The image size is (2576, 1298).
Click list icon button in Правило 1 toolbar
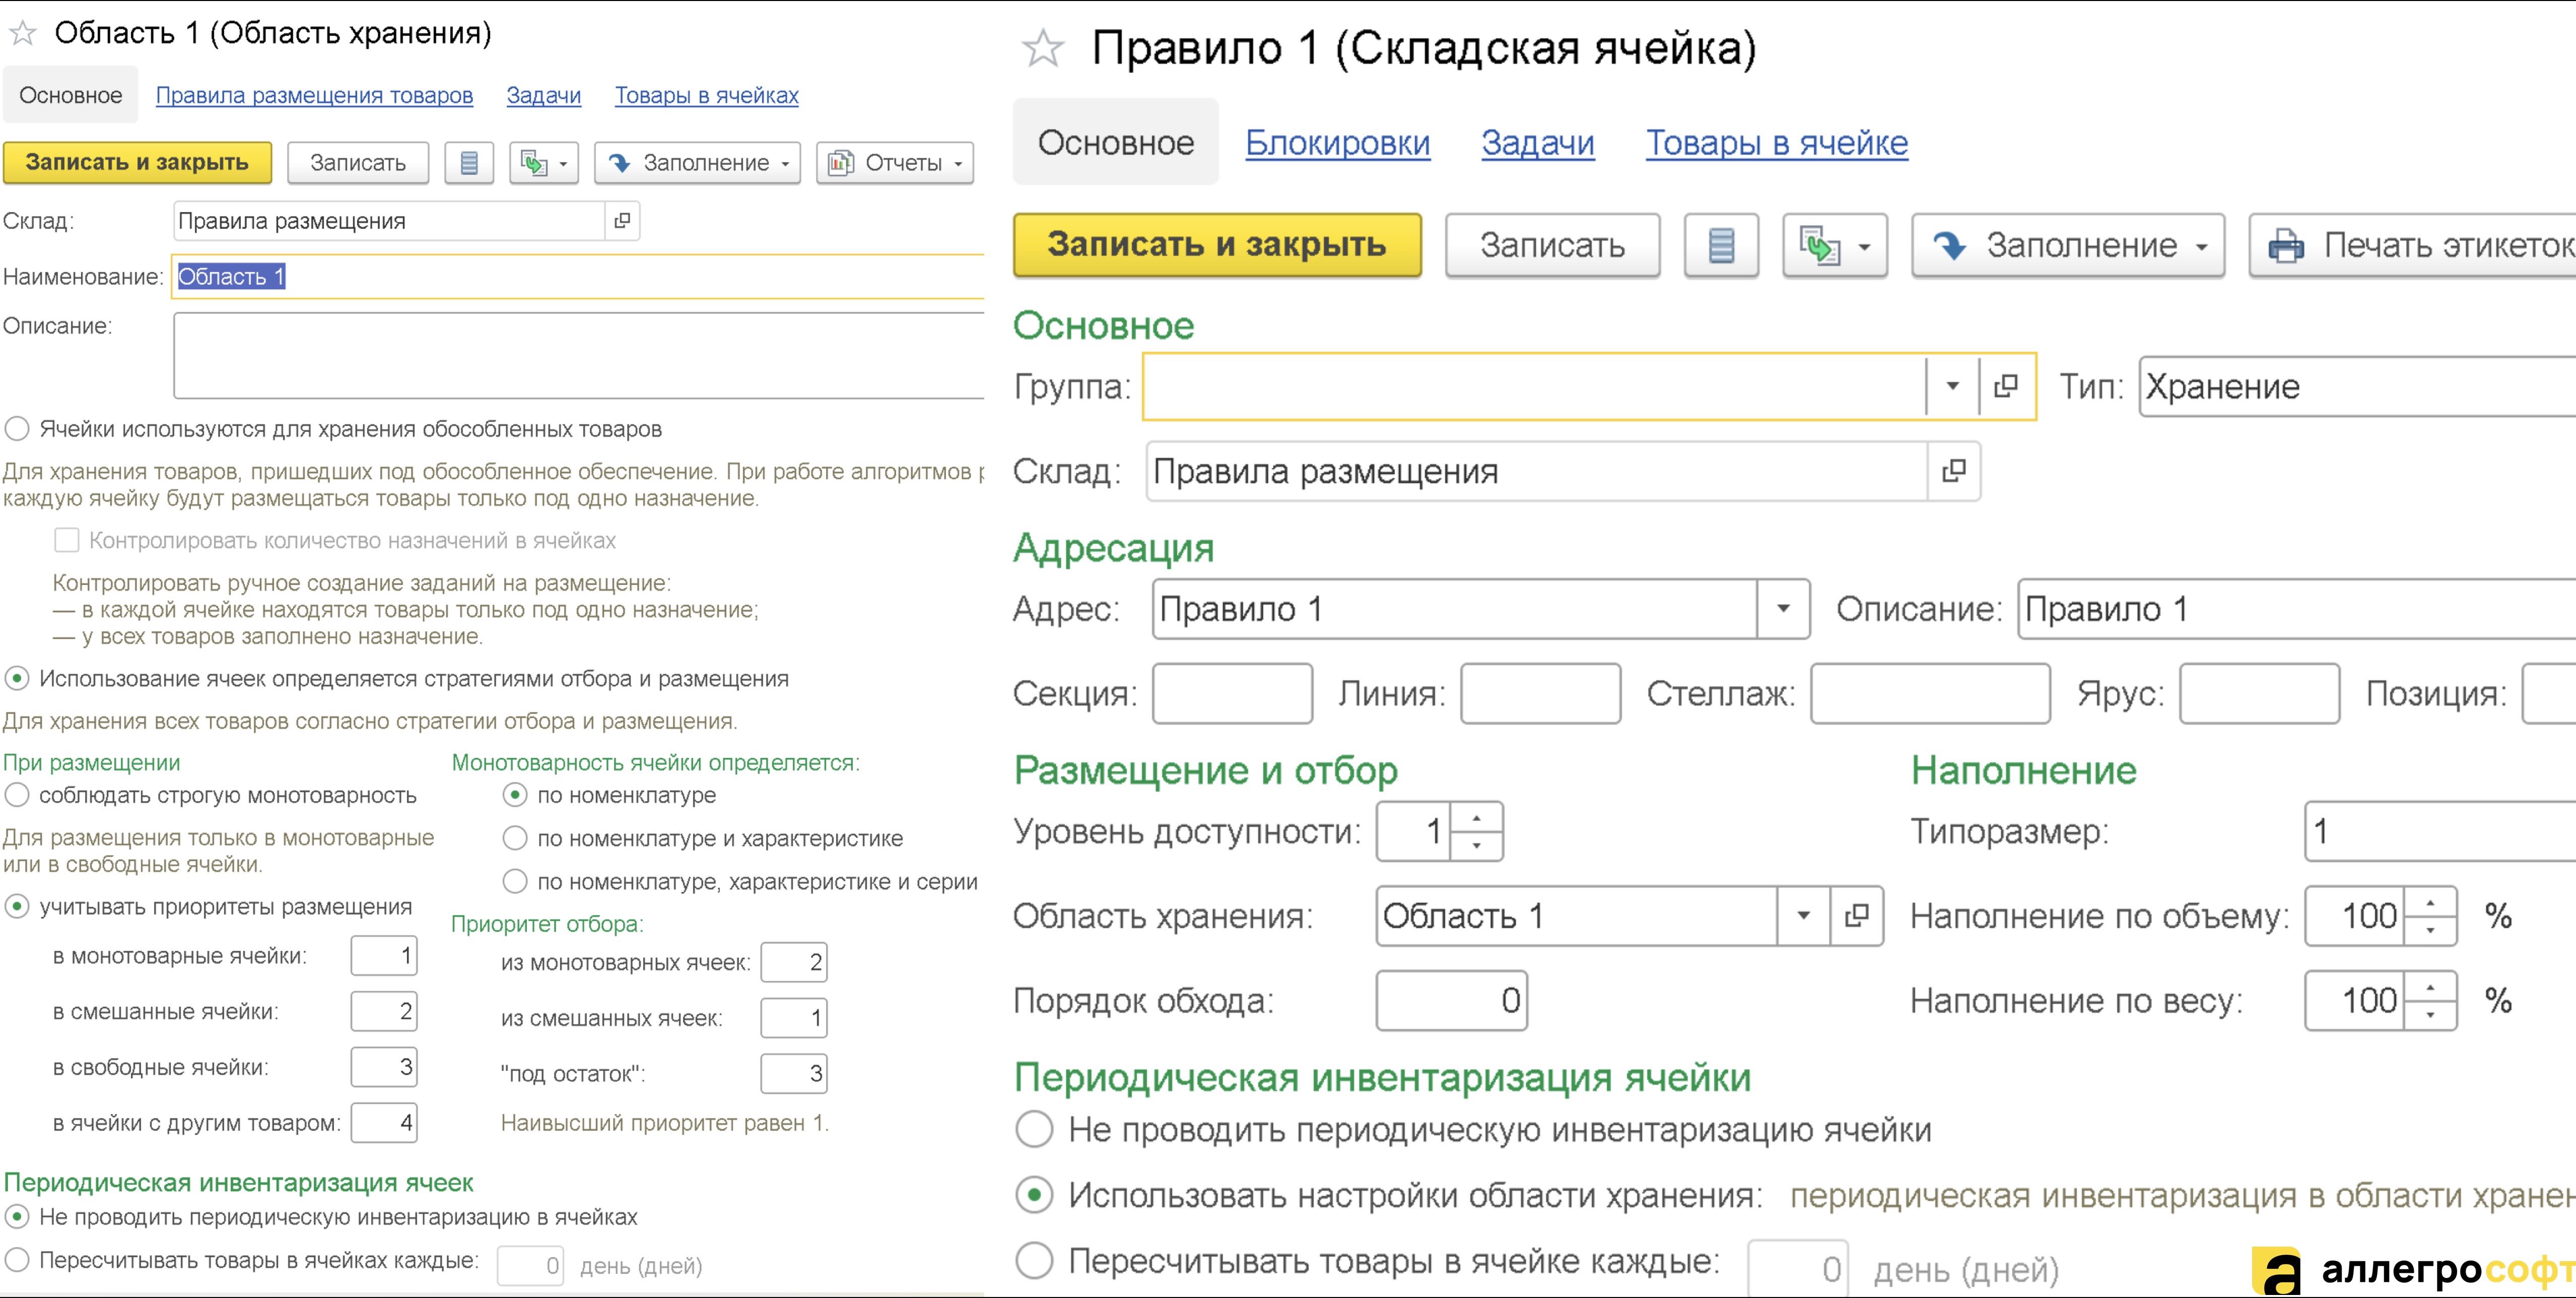[x=1721, y=245]
